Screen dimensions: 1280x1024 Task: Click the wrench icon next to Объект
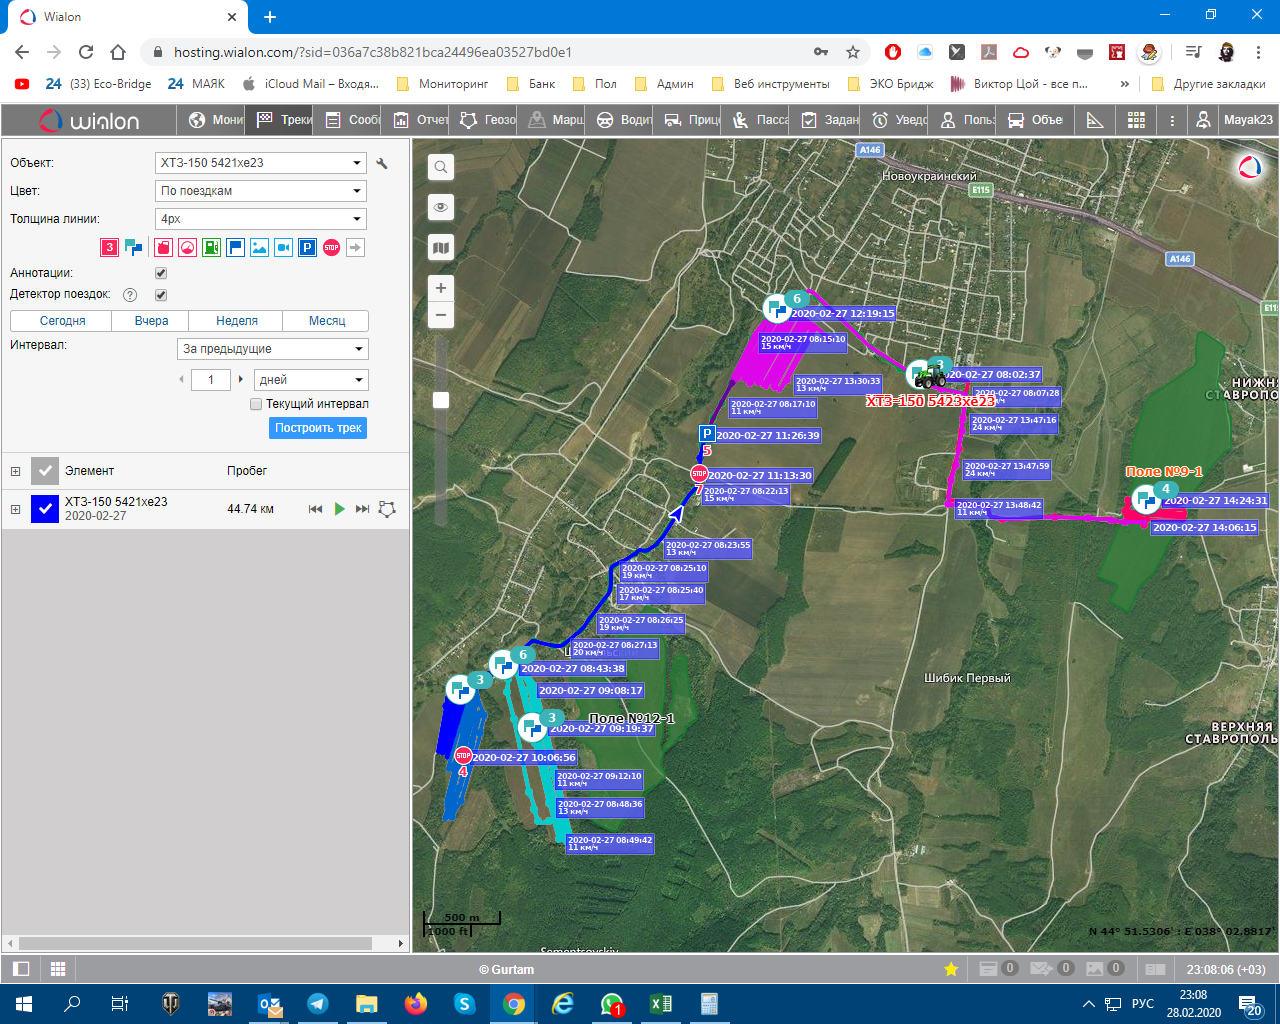click(381, 163)
